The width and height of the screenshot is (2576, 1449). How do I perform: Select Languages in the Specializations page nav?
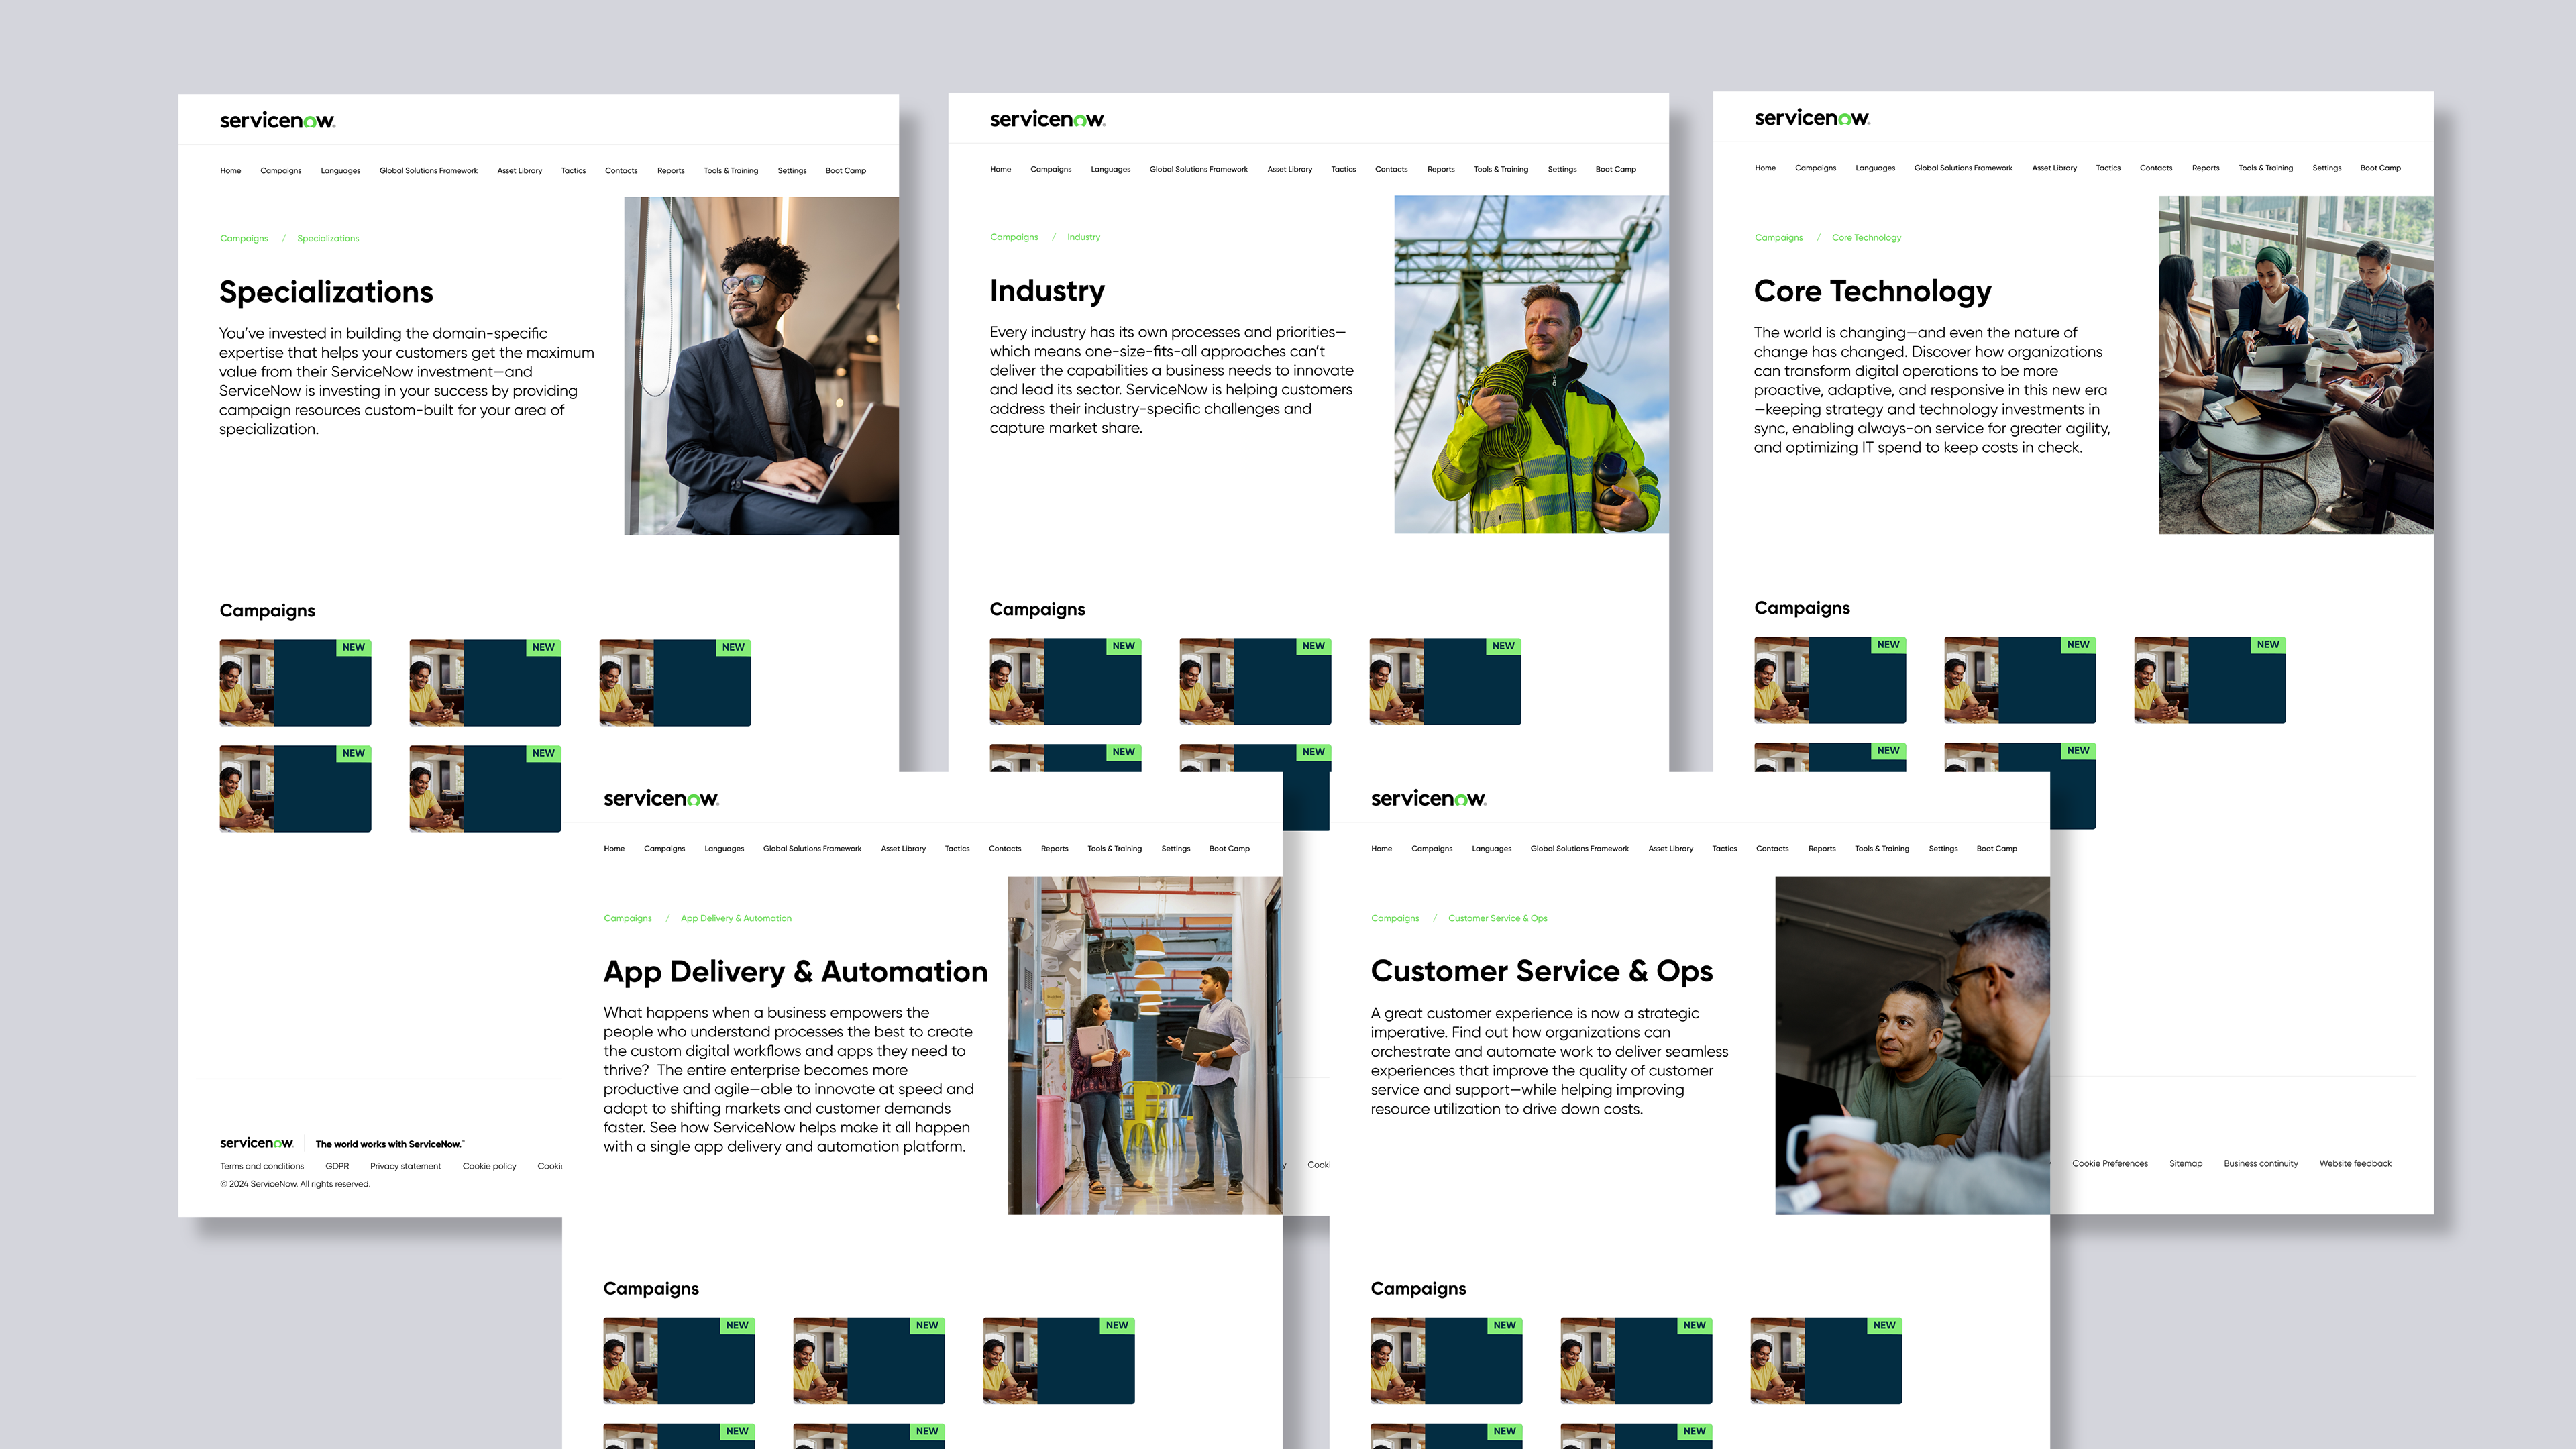click(x=340, y=171)
